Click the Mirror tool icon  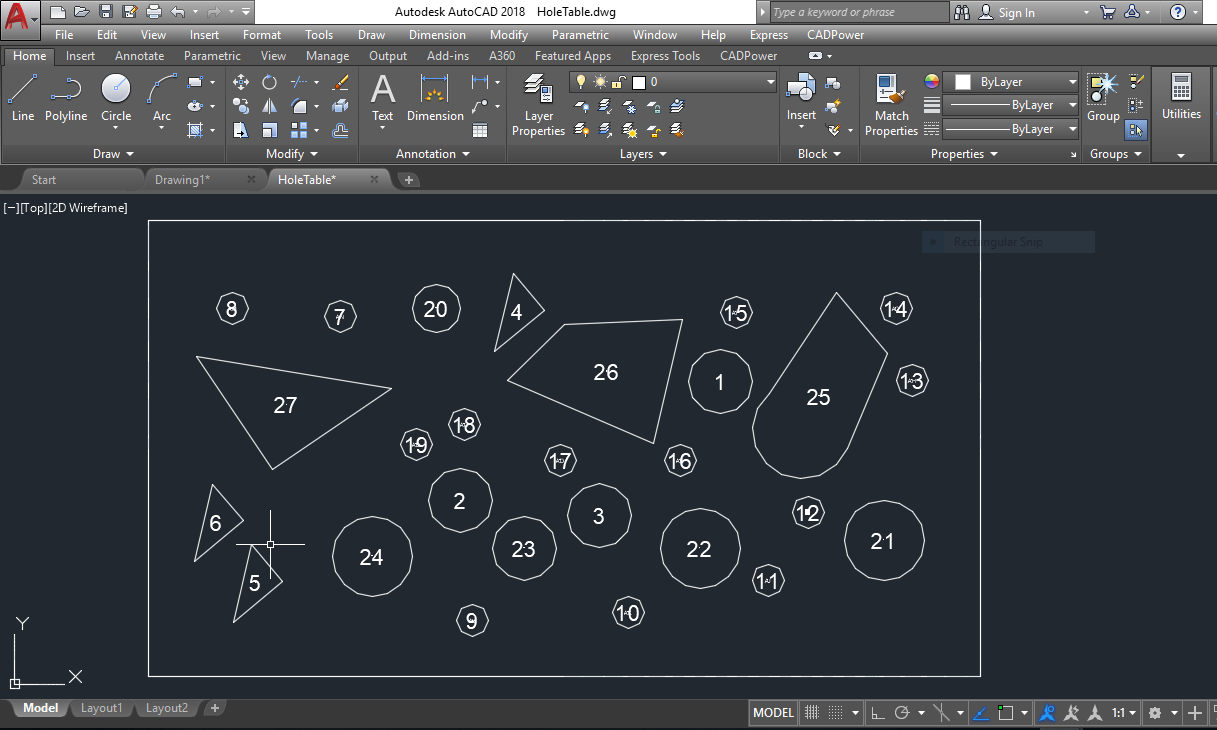(x=269, y=106)
